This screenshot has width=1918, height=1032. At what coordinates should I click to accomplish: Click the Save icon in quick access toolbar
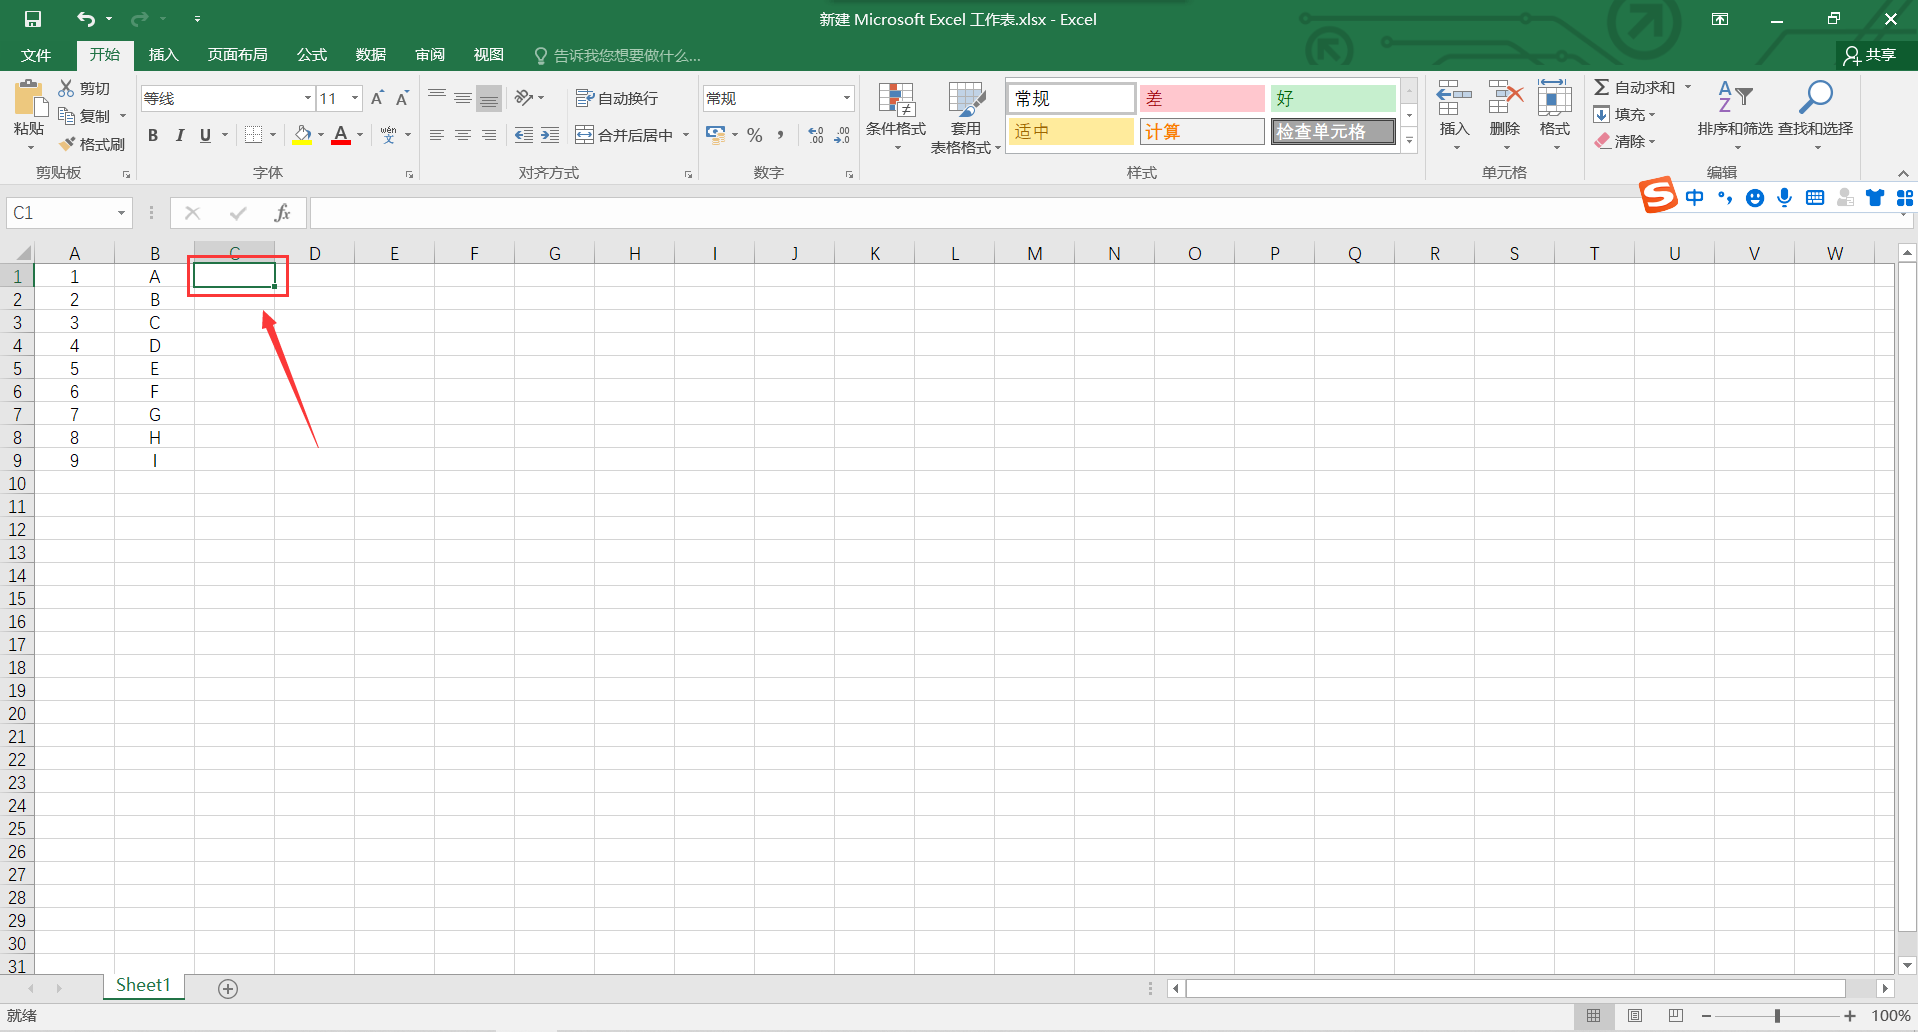click(33, 19)
